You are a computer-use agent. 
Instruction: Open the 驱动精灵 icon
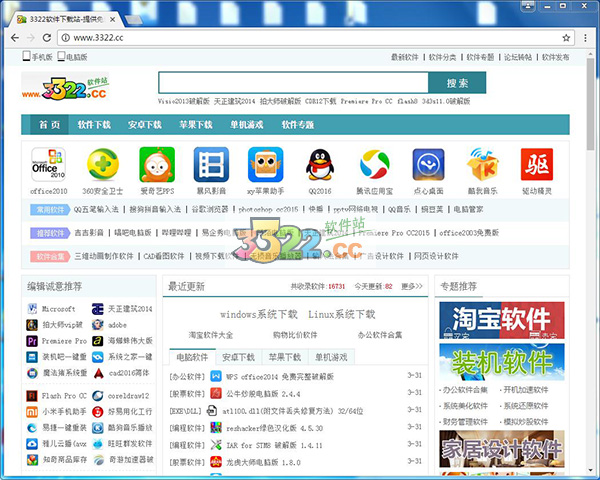537,164
